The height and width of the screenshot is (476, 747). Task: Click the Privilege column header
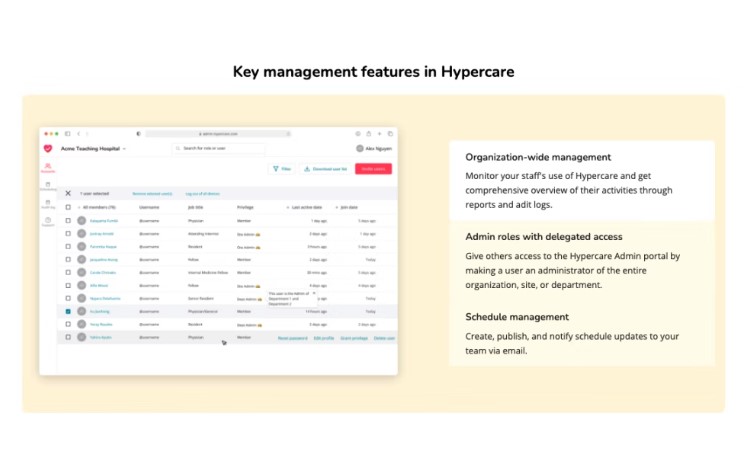[x=245, y=207]
